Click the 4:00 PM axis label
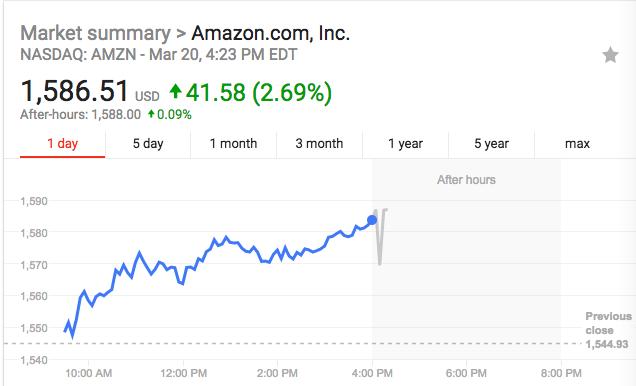636x386 pixels. tap(372, 373)
